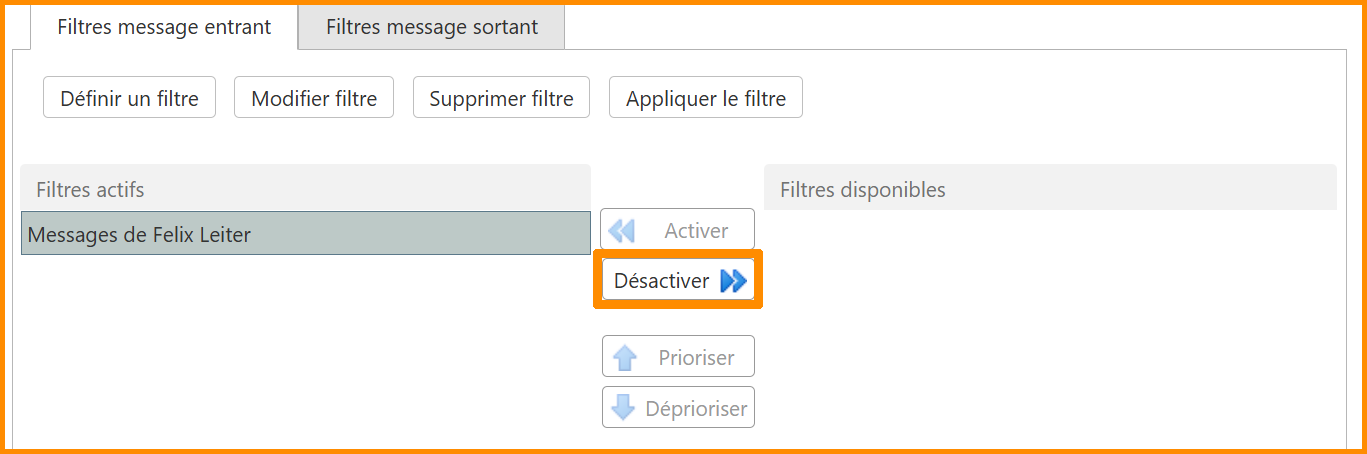Image resolution: width=1367 pixels, height=454 pixels.
Task: Click the Modifier filtre button
Action: (314, 98)
